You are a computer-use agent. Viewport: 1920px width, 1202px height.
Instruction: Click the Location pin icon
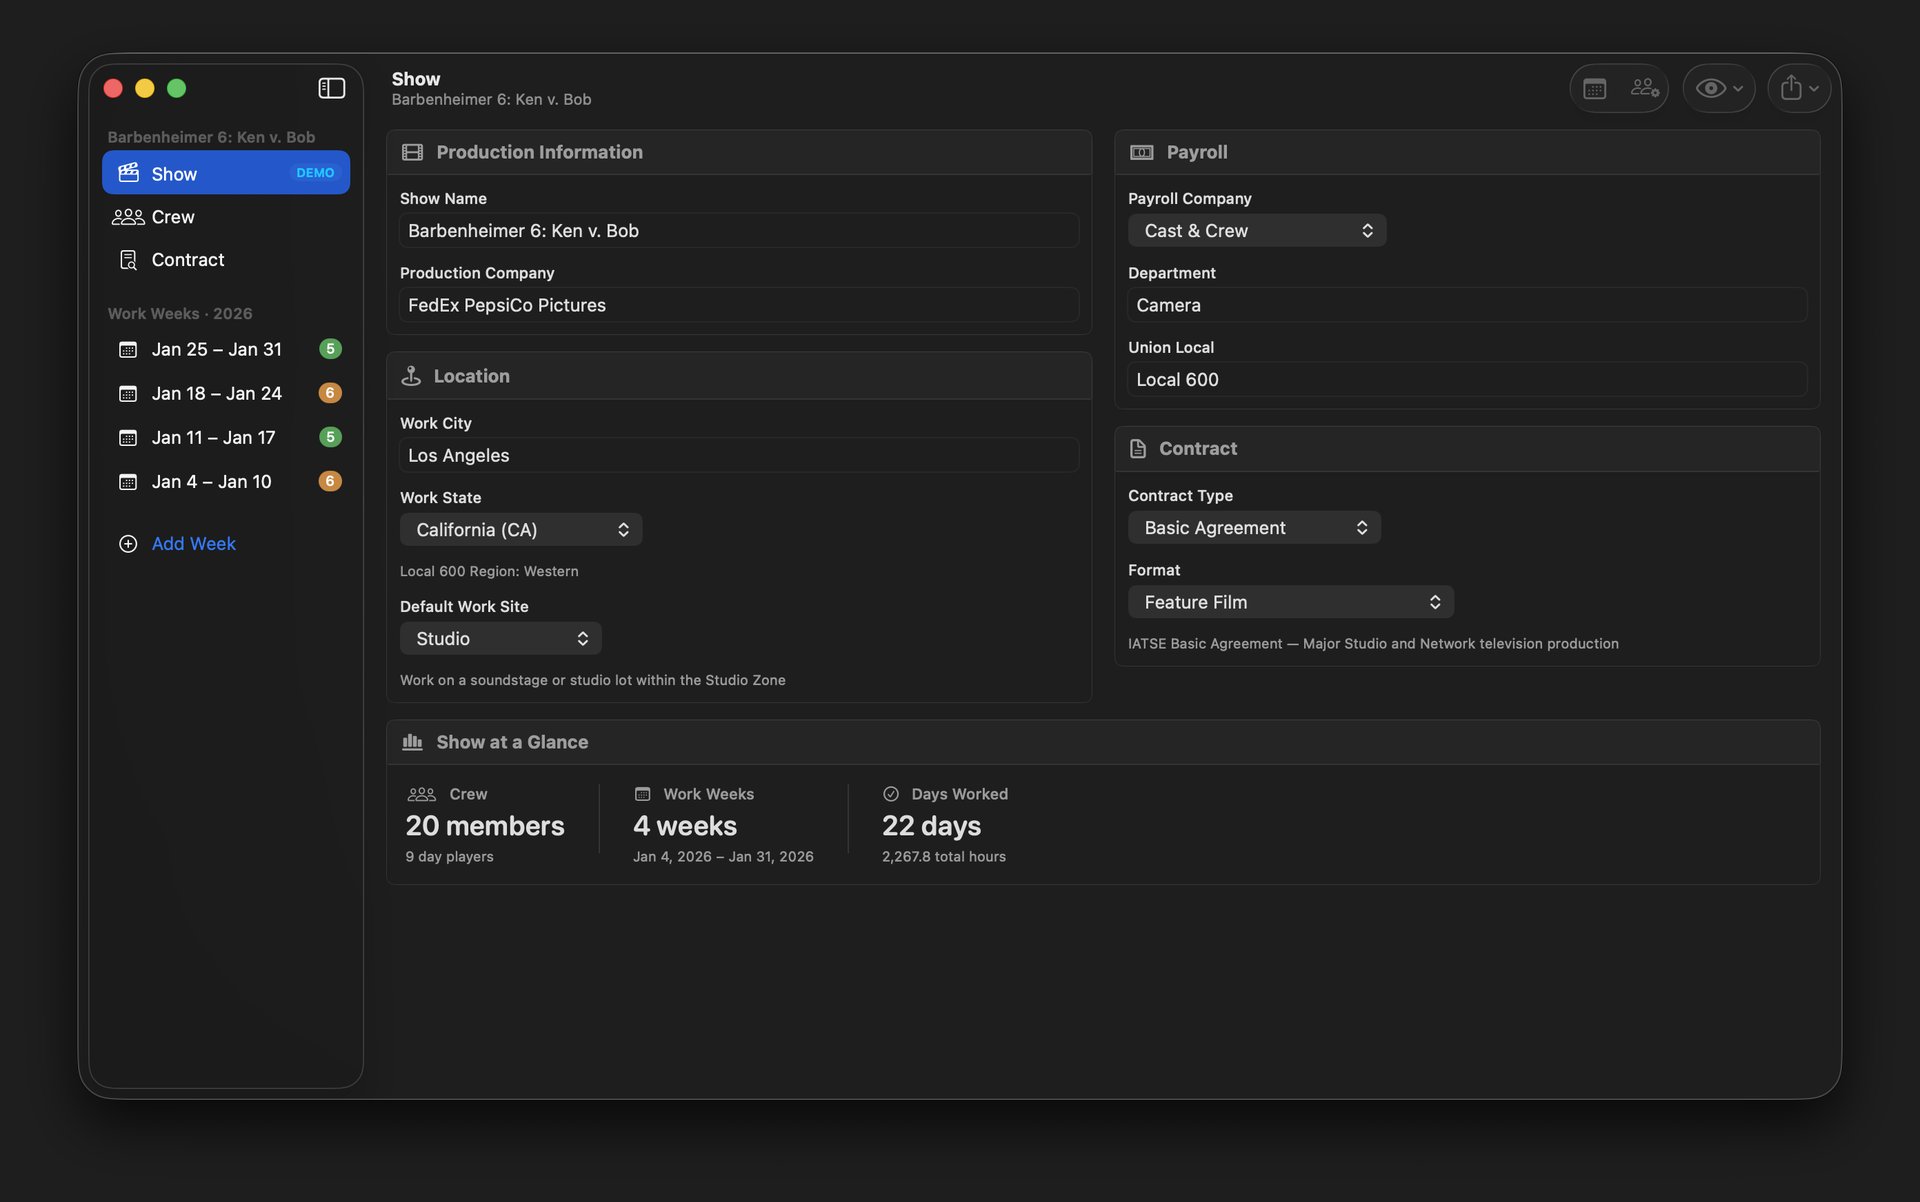411,376
